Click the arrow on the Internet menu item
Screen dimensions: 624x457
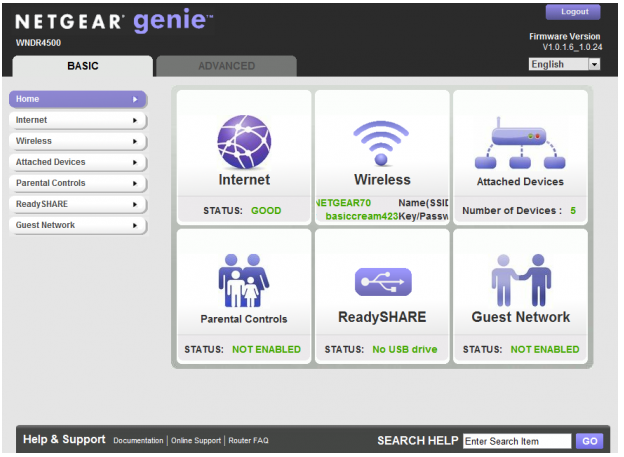click(x=135, y=120)
